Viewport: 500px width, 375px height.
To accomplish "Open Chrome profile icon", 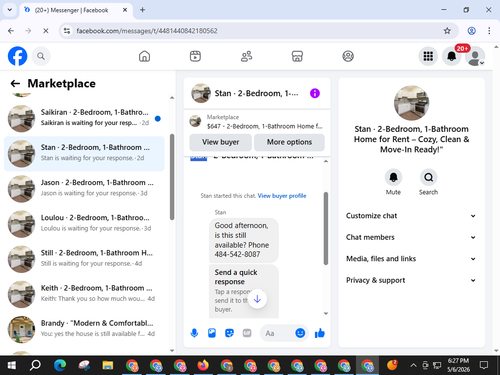I will pos(471,31).
